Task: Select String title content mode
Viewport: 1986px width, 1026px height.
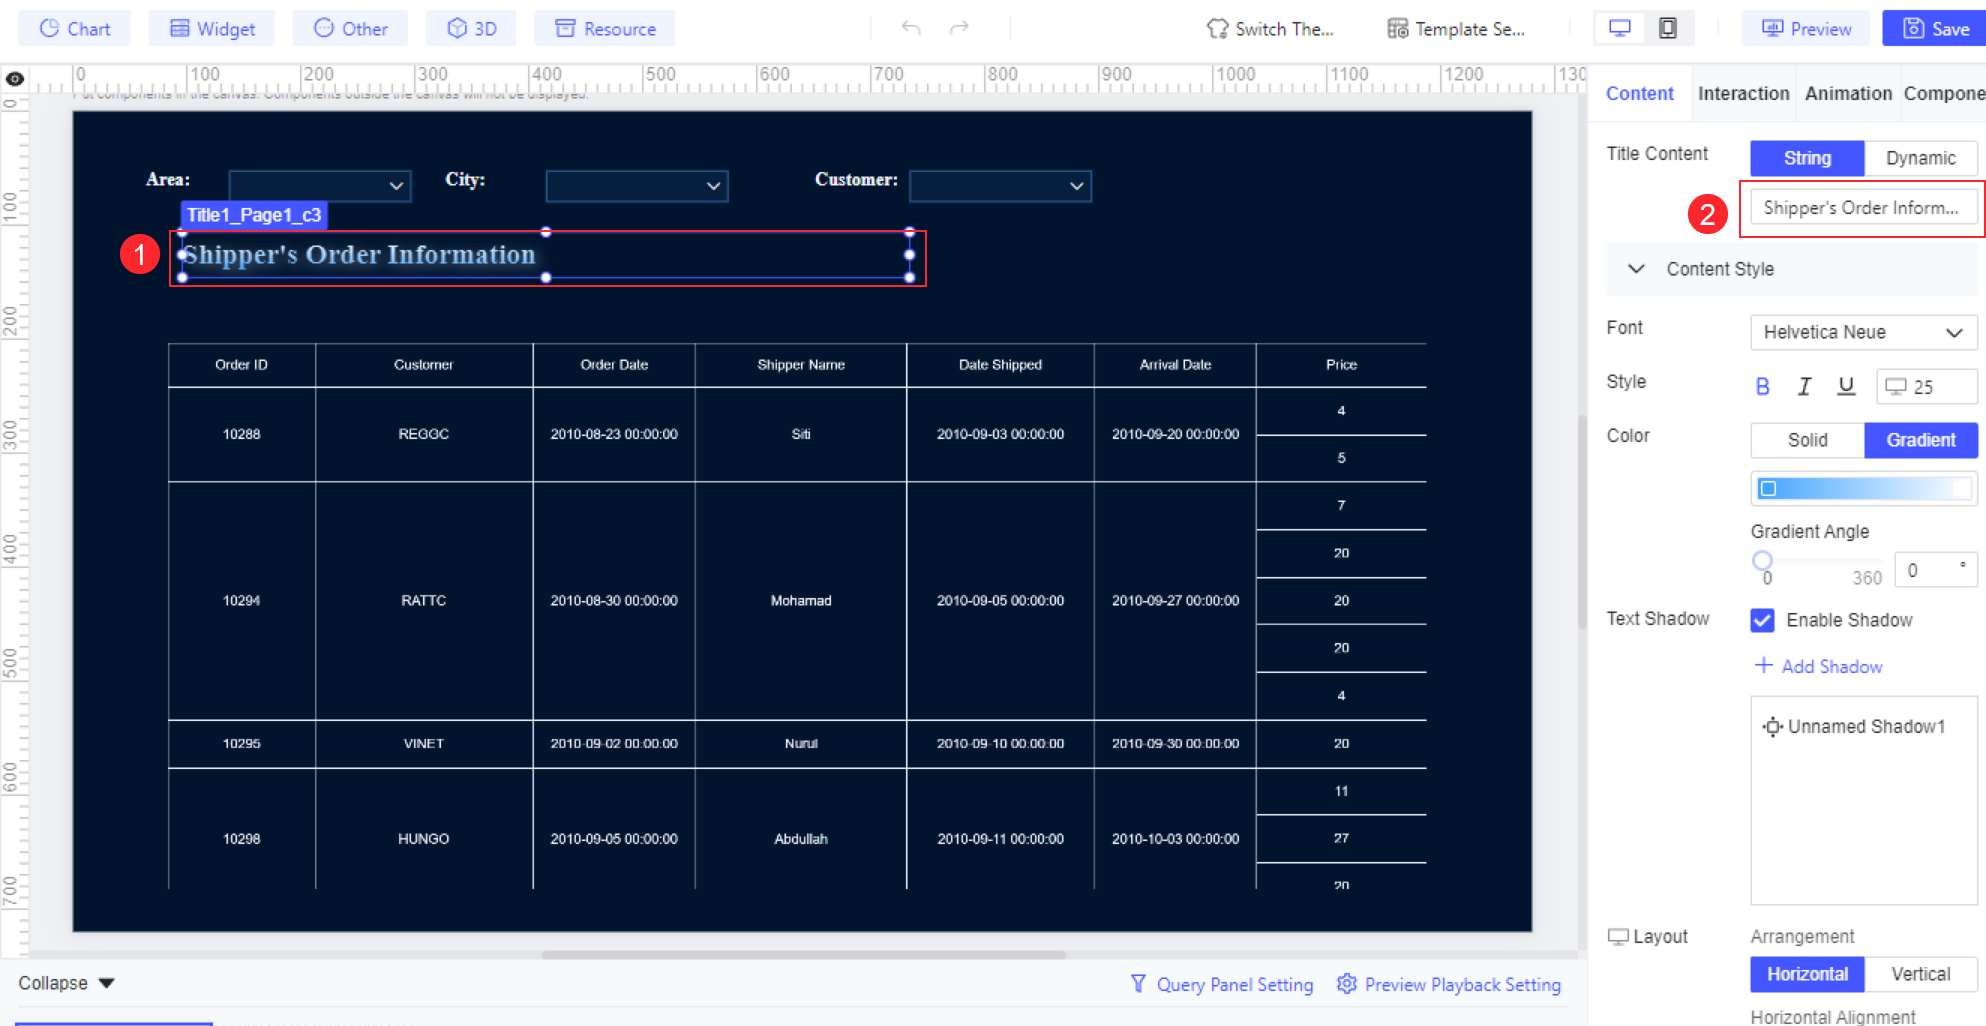Action: tap(1807, 158)
